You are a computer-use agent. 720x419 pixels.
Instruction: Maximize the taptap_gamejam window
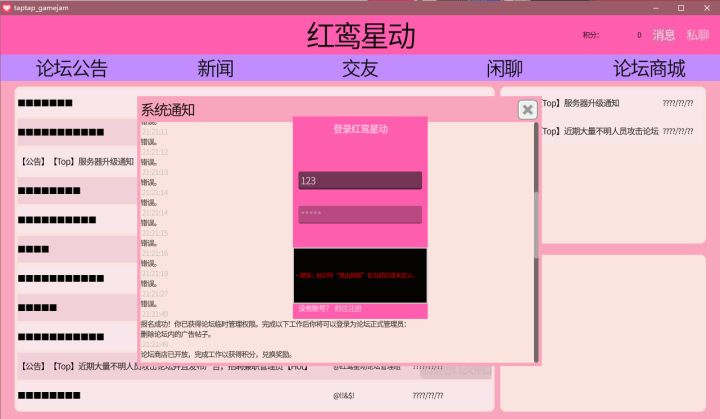tap(681, 8)
